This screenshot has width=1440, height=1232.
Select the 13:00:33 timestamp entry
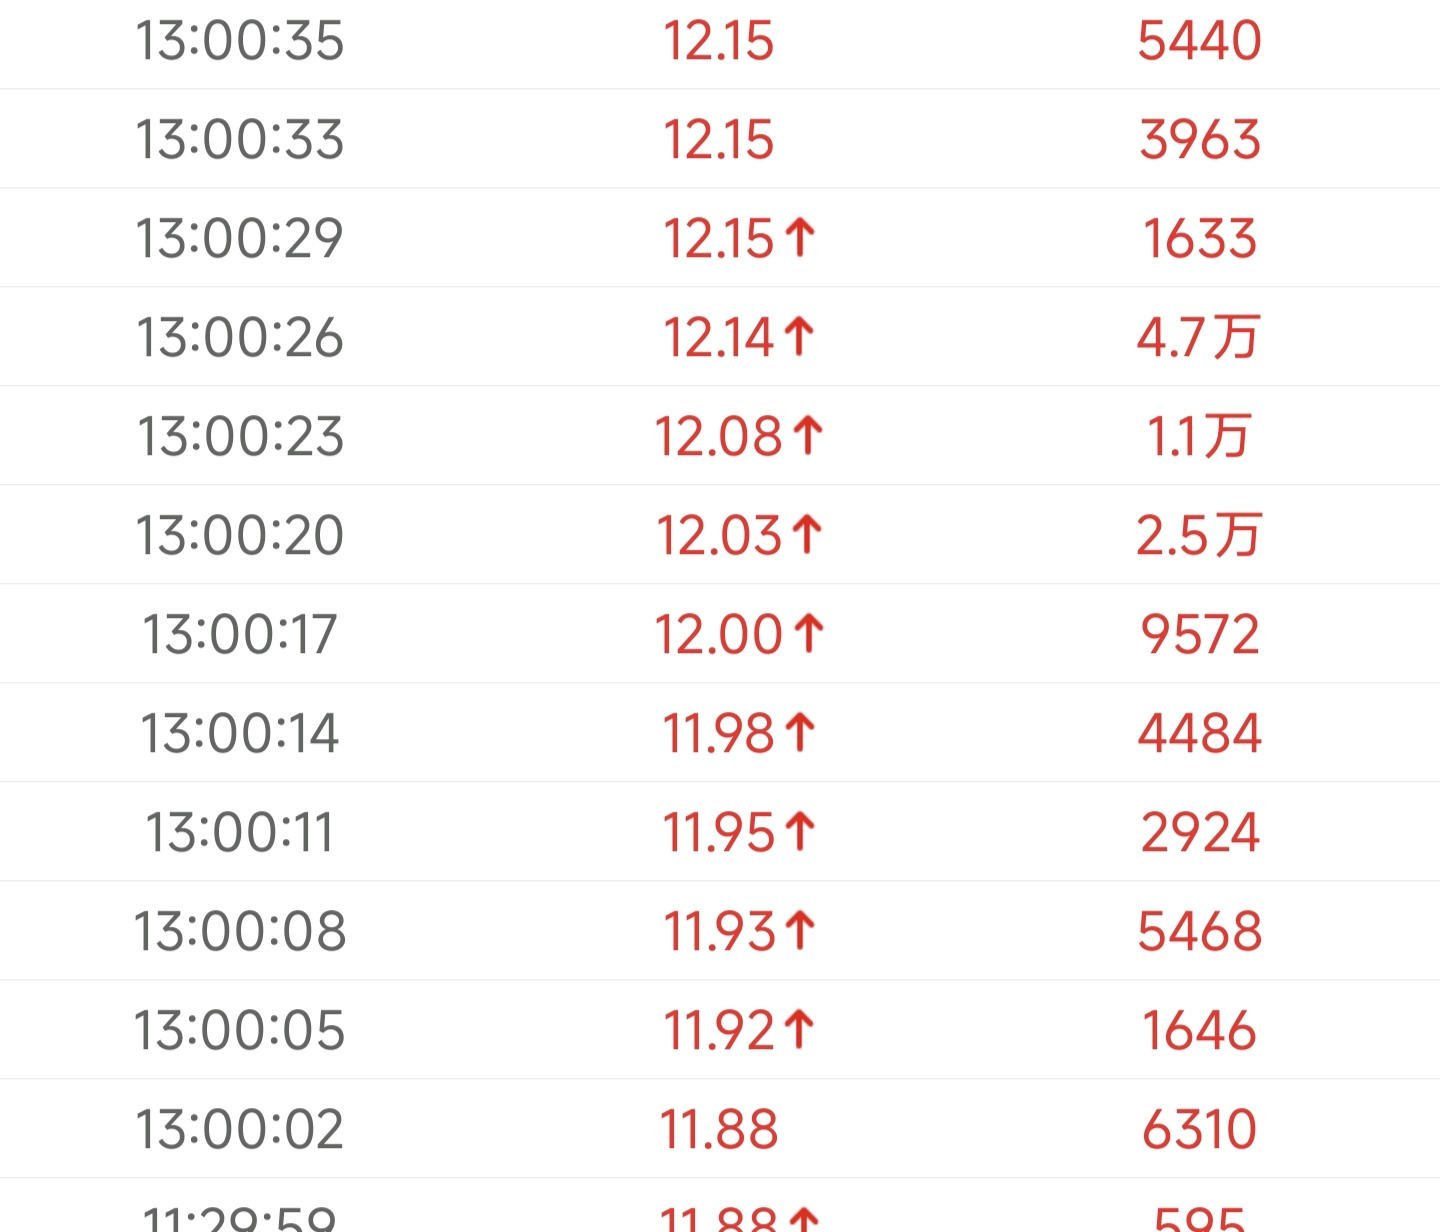[240, 139]
